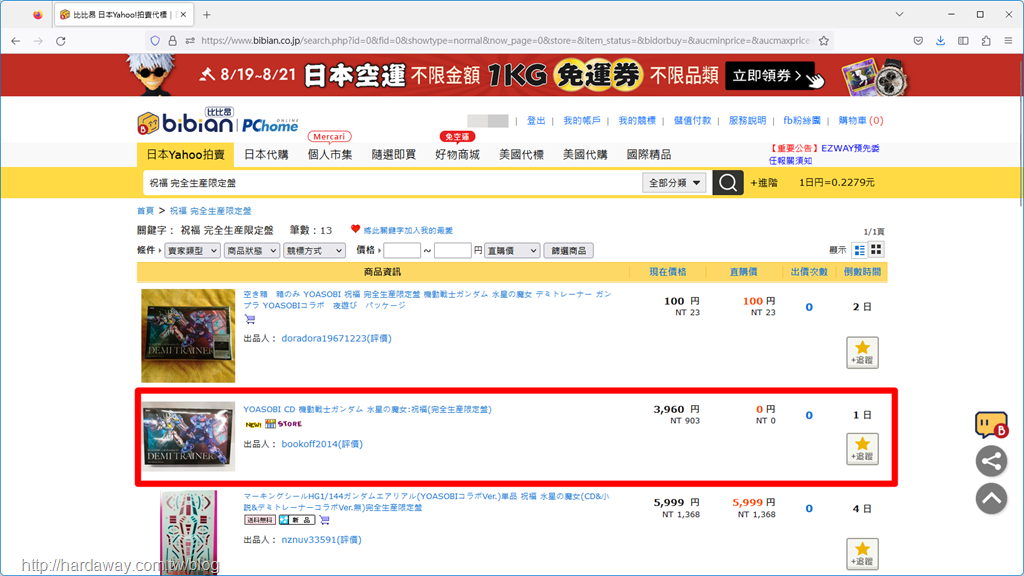The width and height of the screenshot is (1024, 576).
Task: Select the 隨選即買 tab
Action: point(393,155)
